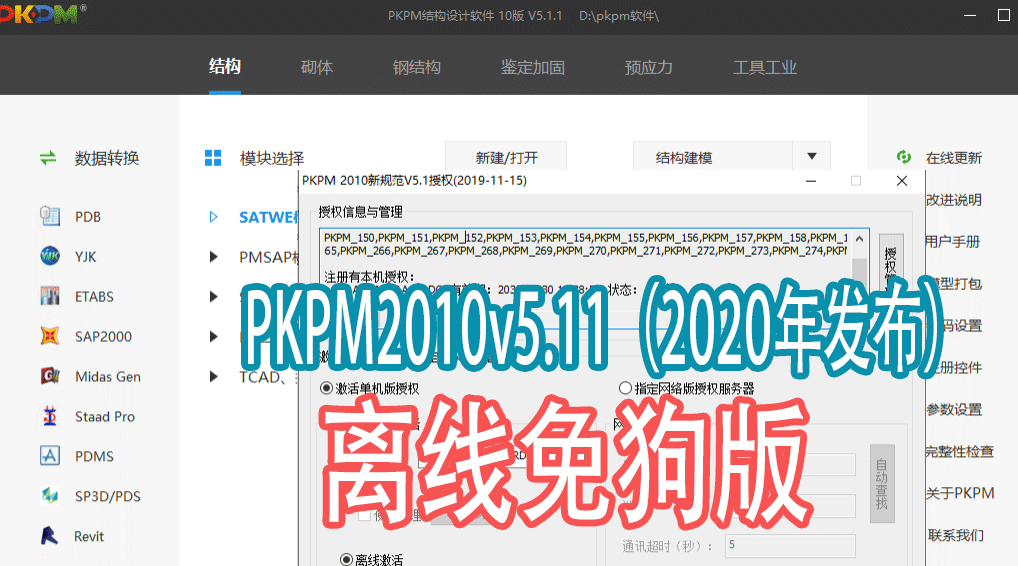This screenshot has height=566, width=1018.
Task: Expand the module row above TCAD
Action: point(214,336)
